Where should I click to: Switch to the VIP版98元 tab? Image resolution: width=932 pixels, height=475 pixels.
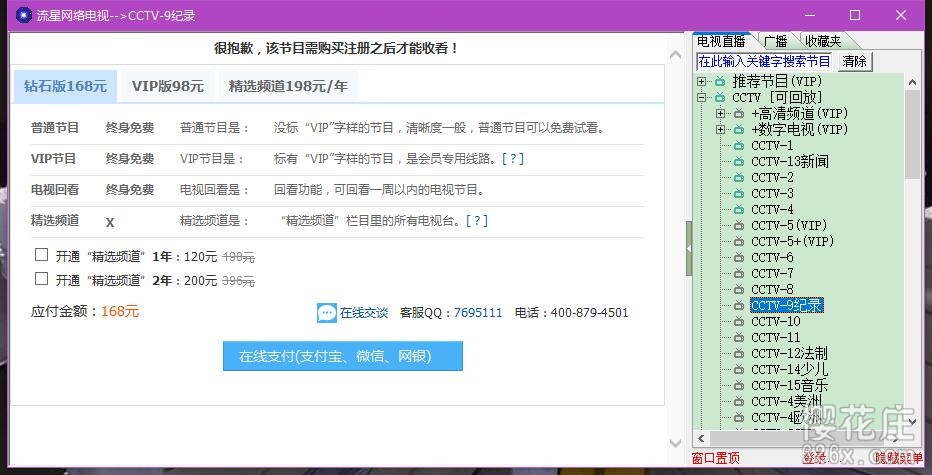(x=168, y=86)
